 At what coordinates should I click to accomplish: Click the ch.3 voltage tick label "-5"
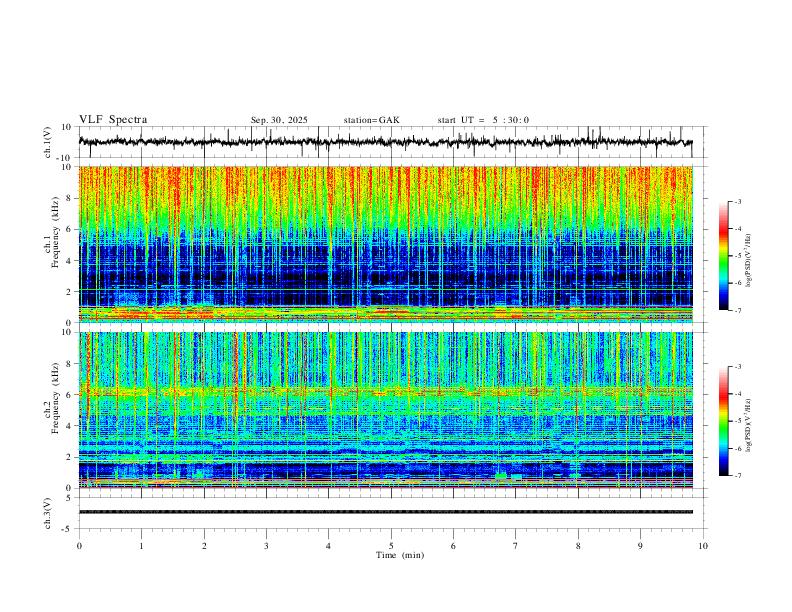tap(68, 529)
